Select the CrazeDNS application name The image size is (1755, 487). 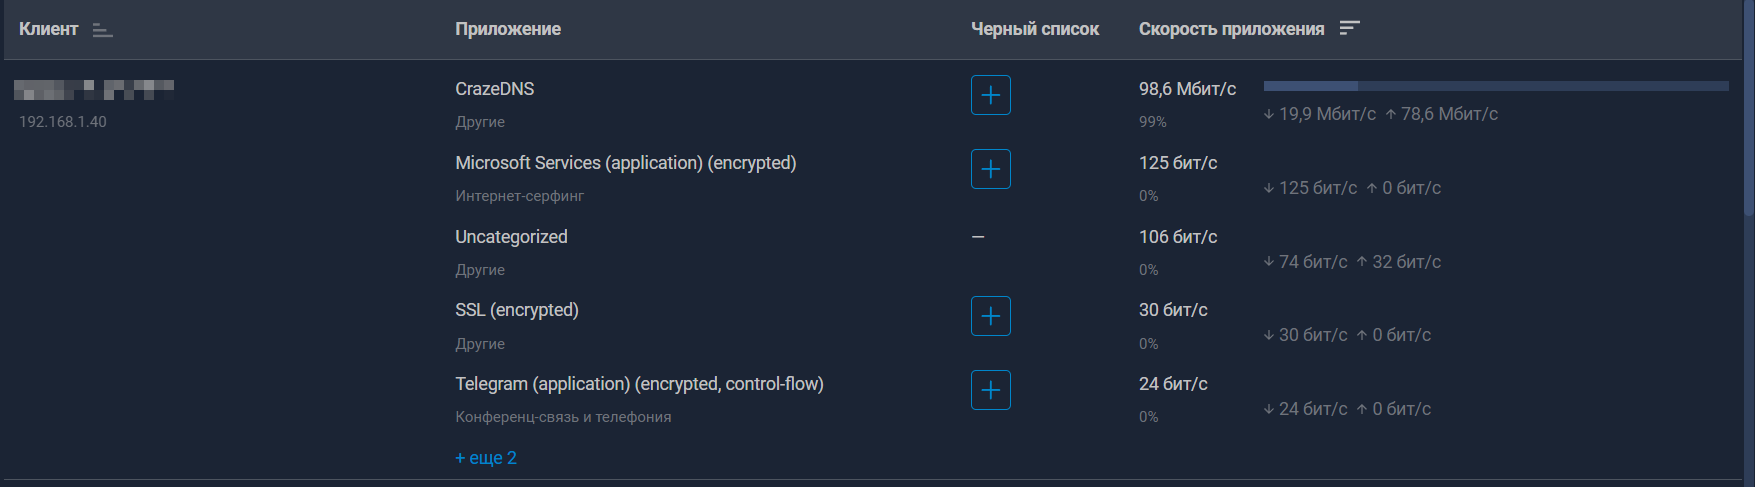point(495,89)
